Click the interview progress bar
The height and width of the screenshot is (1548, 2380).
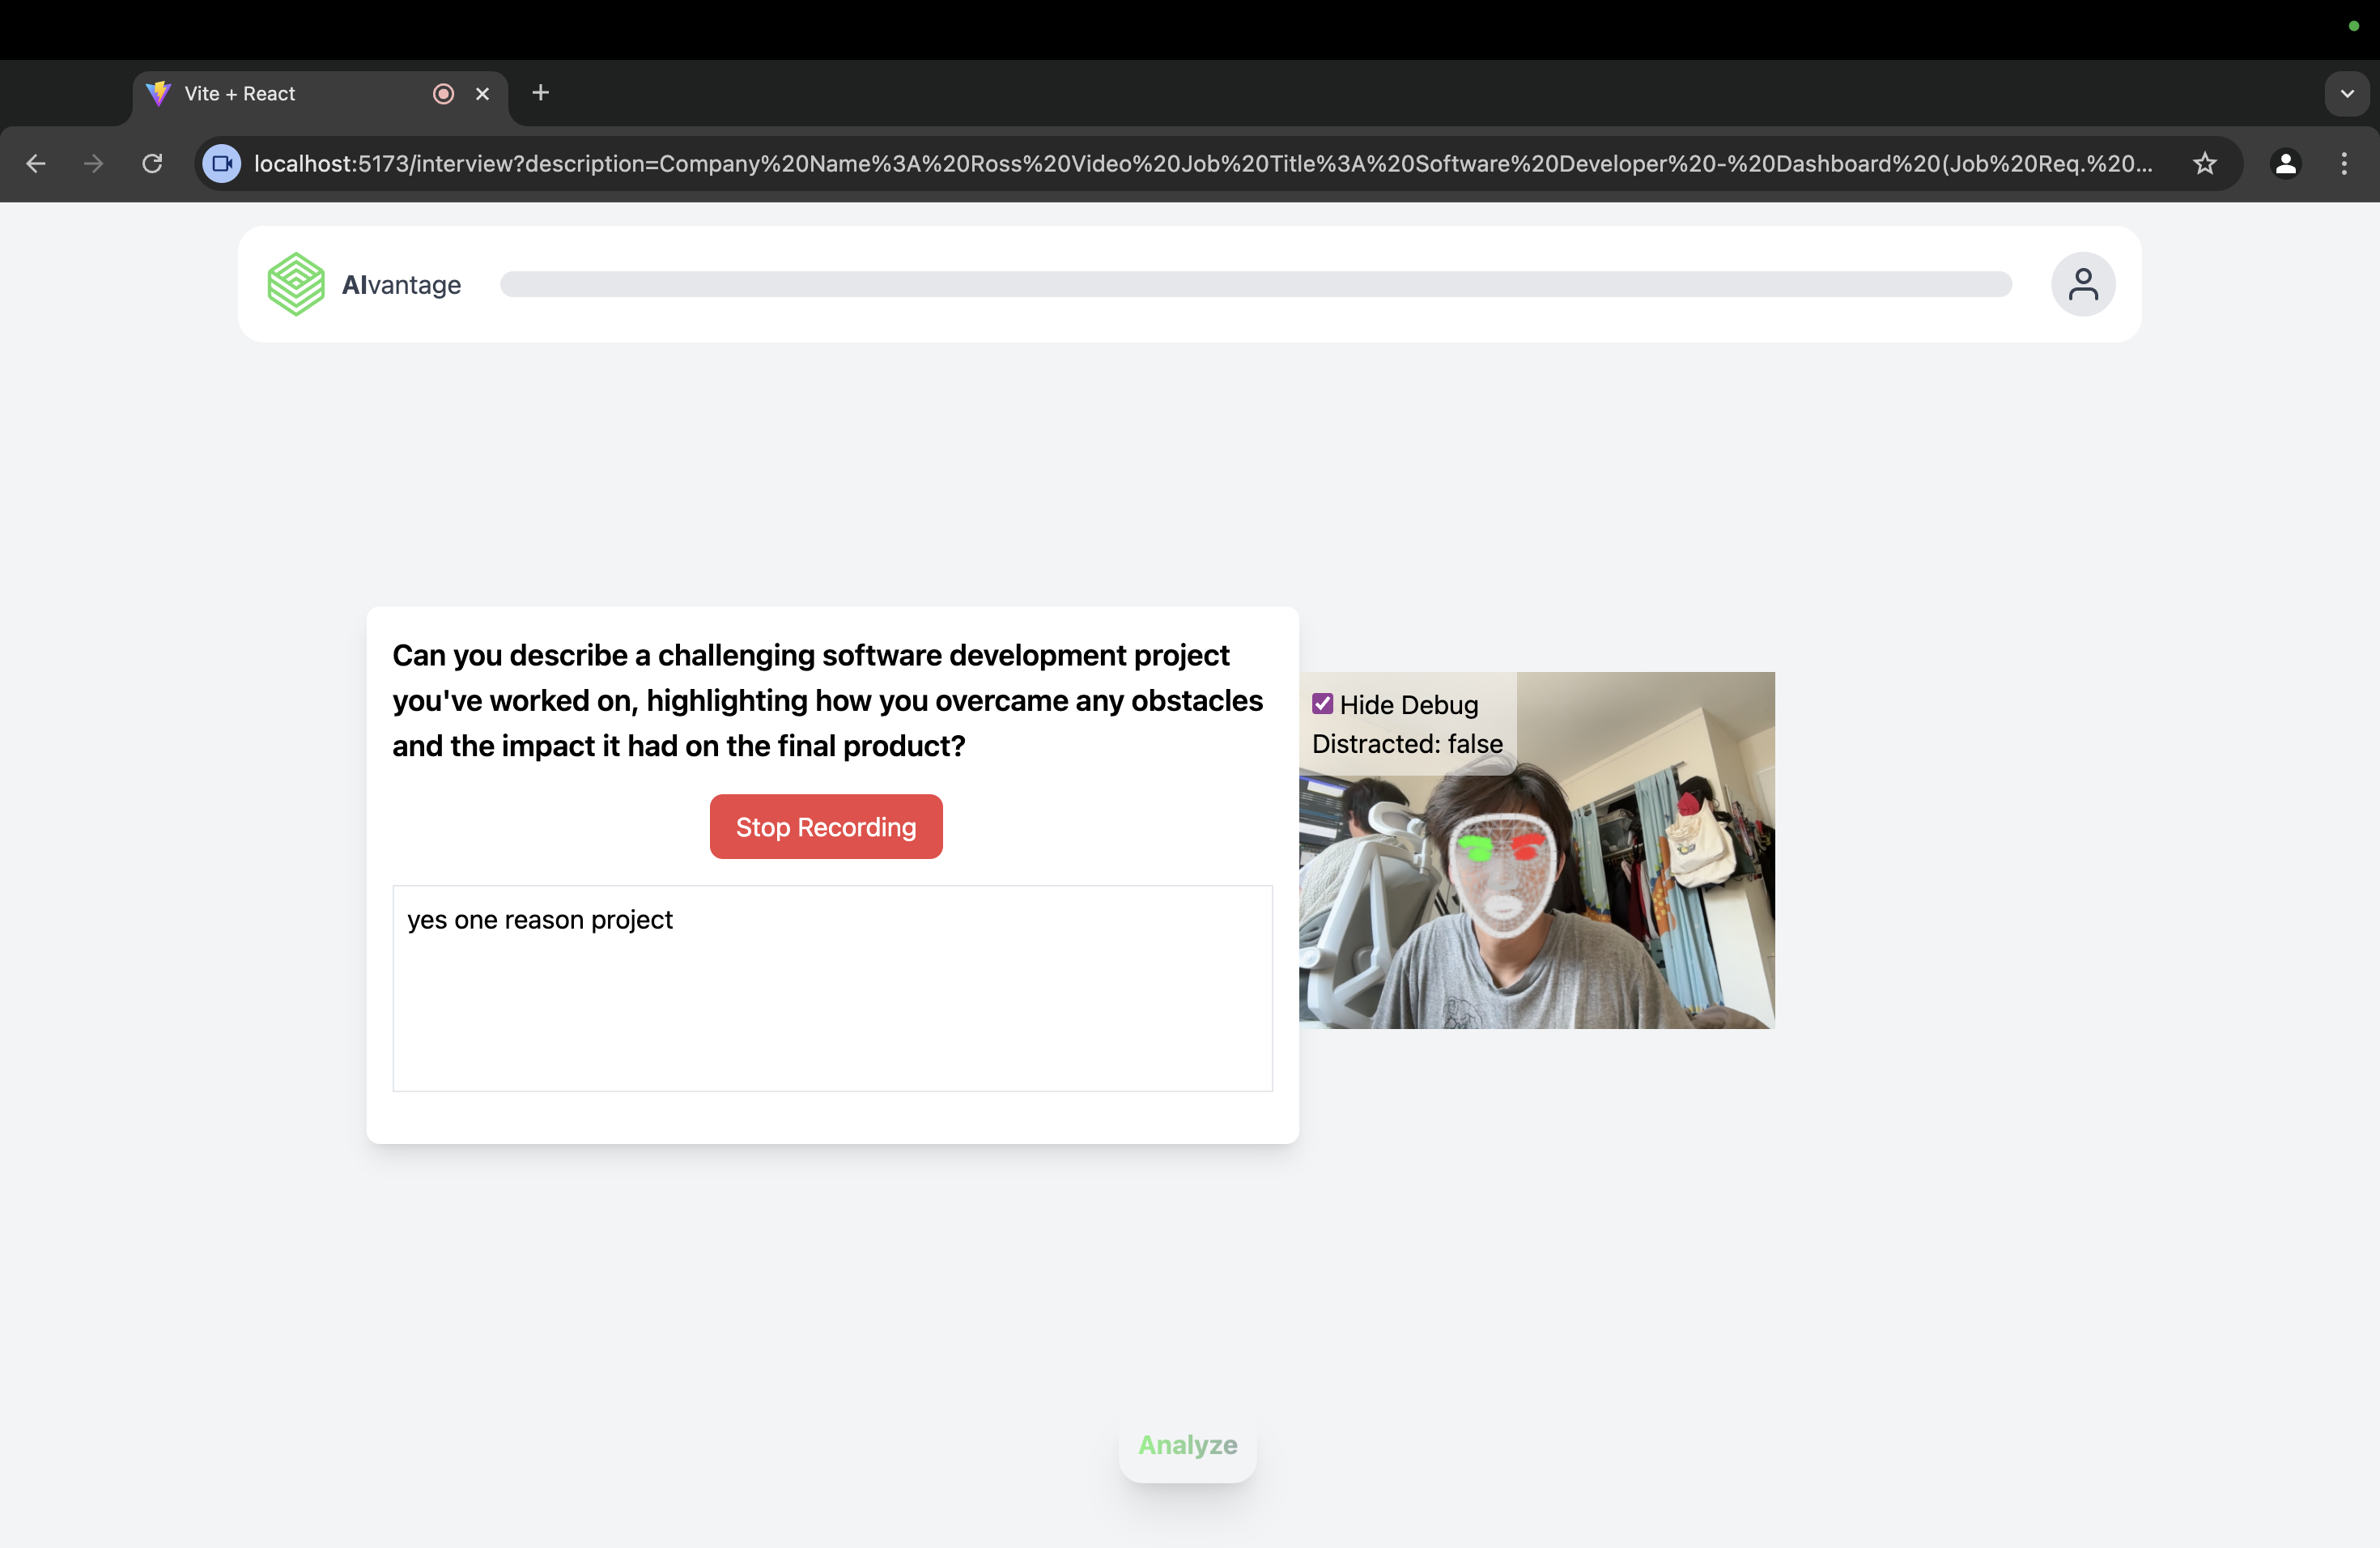pyautogui.click(x=1255, y=284)
